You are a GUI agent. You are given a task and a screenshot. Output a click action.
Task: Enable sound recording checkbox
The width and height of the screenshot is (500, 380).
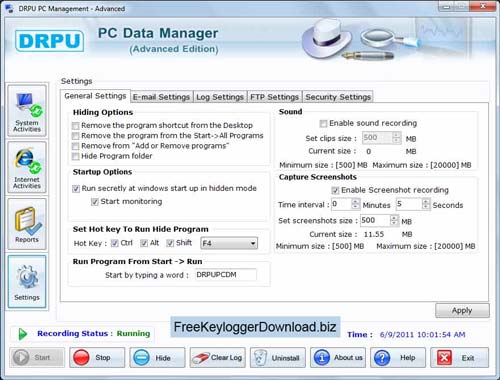tap(323, 124)
